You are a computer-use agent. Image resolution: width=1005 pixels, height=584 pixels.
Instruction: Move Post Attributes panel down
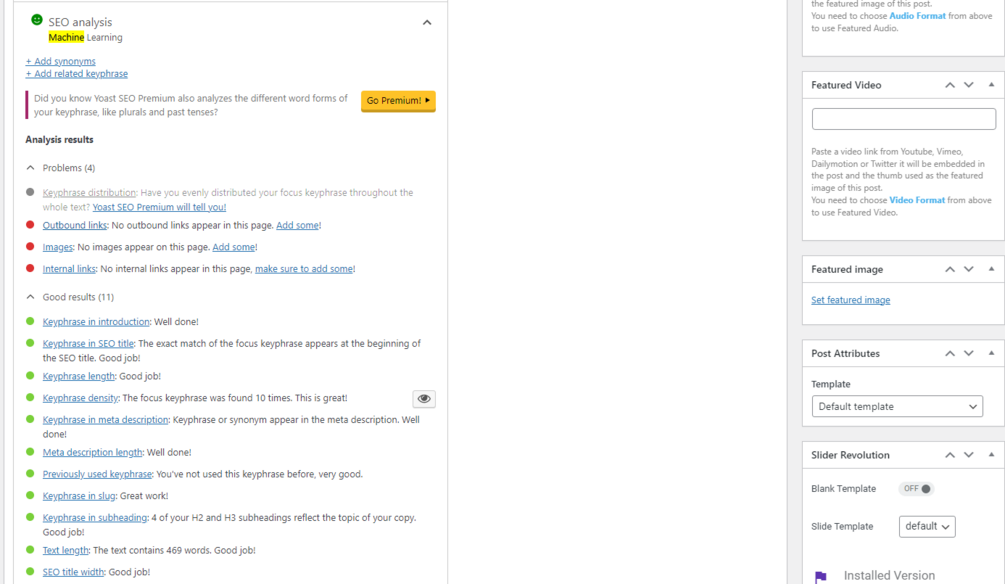(968, 353)
